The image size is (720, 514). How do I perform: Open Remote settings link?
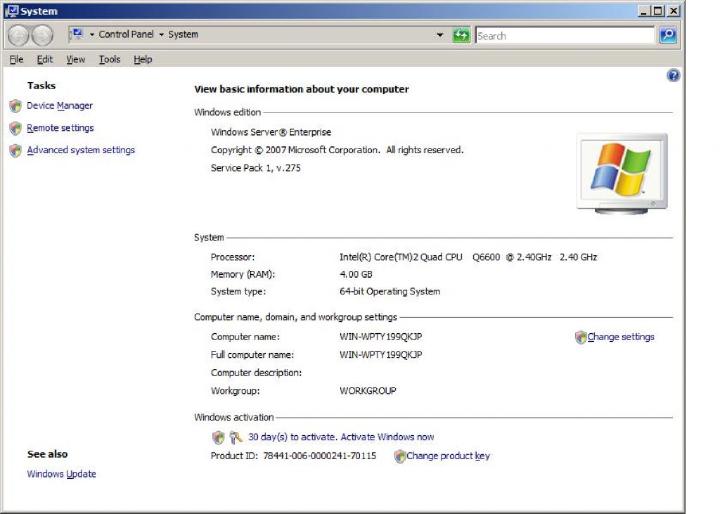pyautogui.click(x=60, y=128)
